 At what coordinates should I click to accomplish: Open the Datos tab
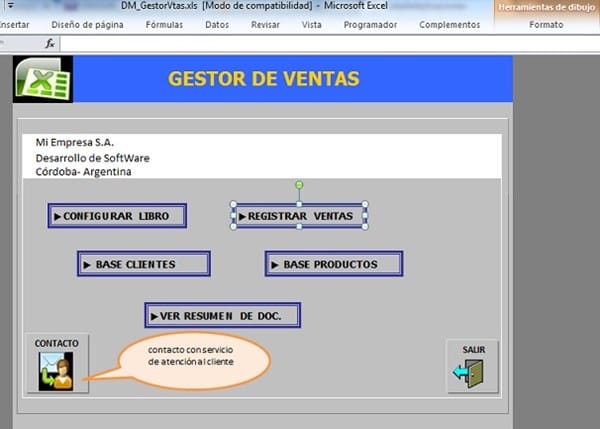click(217, 24)
